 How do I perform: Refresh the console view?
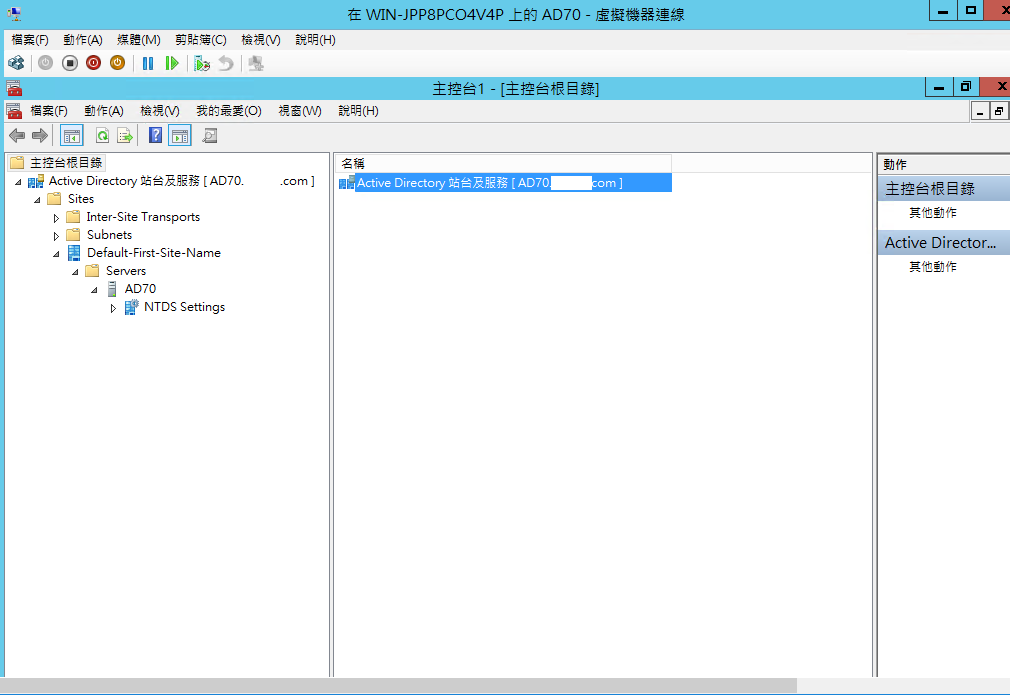[x=102, y=136]
